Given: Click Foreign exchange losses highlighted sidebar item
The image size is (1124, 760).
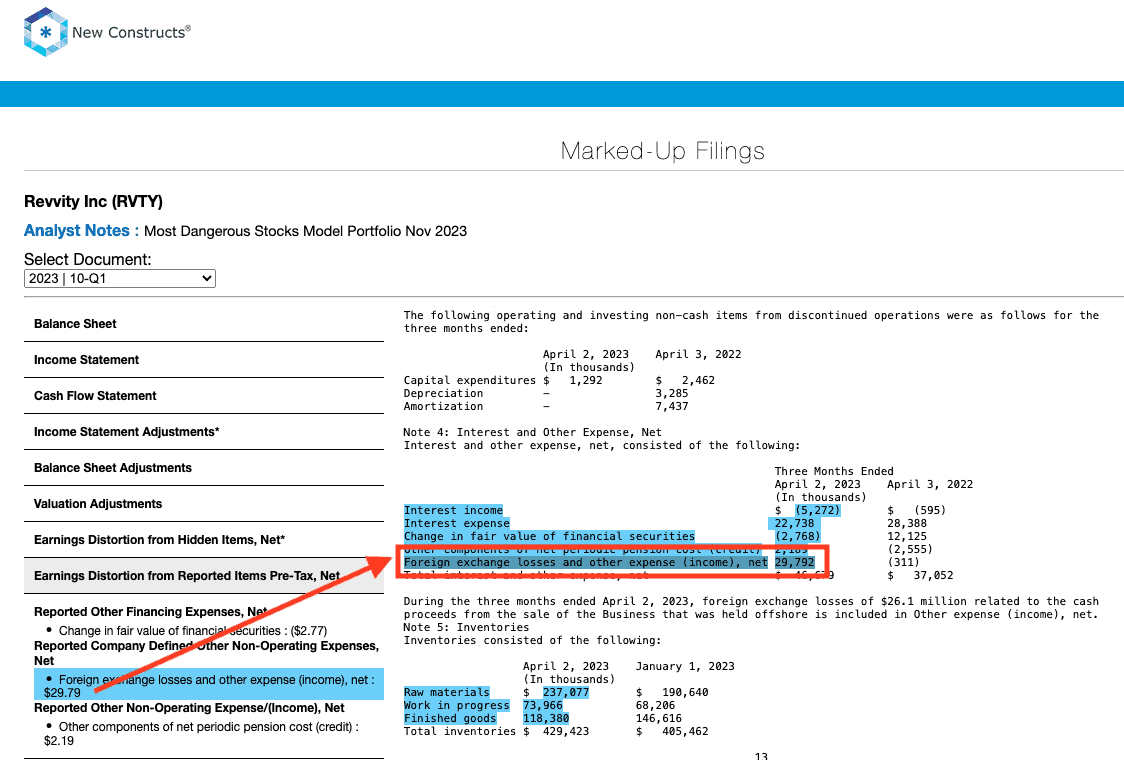Looking at the screenshot, I should click(x=209, y=685).
